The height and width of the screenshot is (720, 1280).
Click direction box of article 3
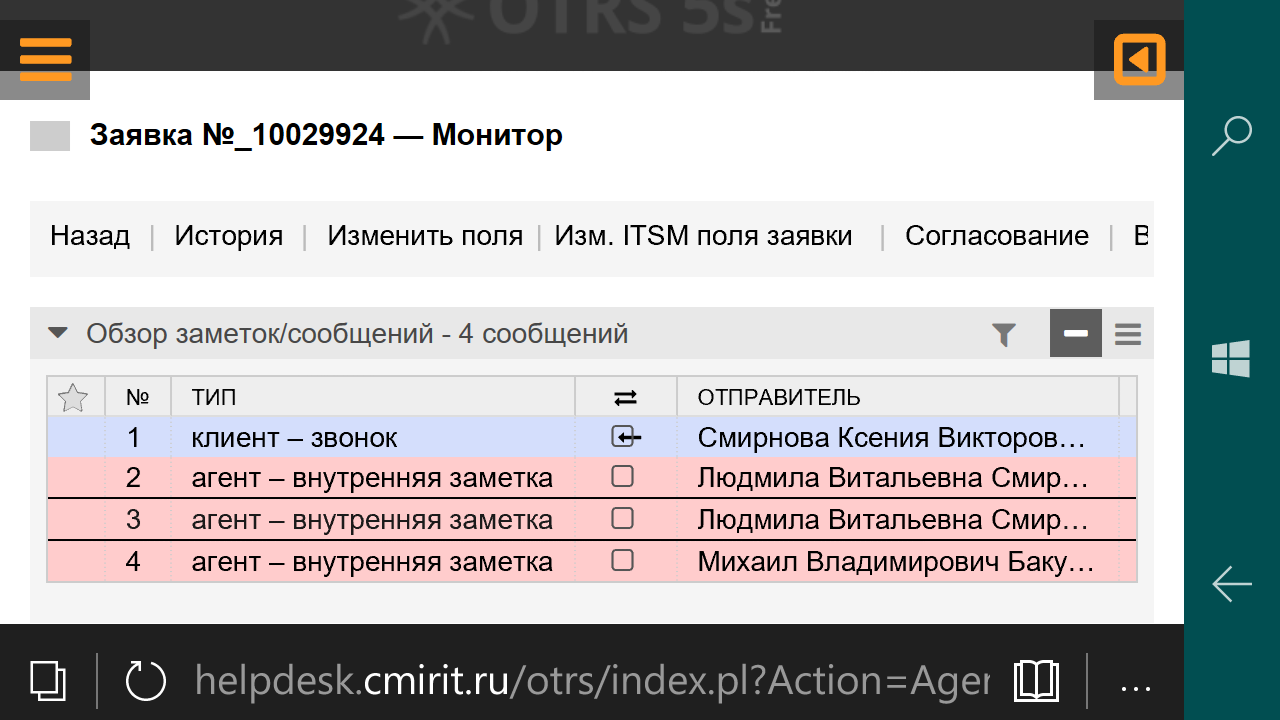[623, 518]
